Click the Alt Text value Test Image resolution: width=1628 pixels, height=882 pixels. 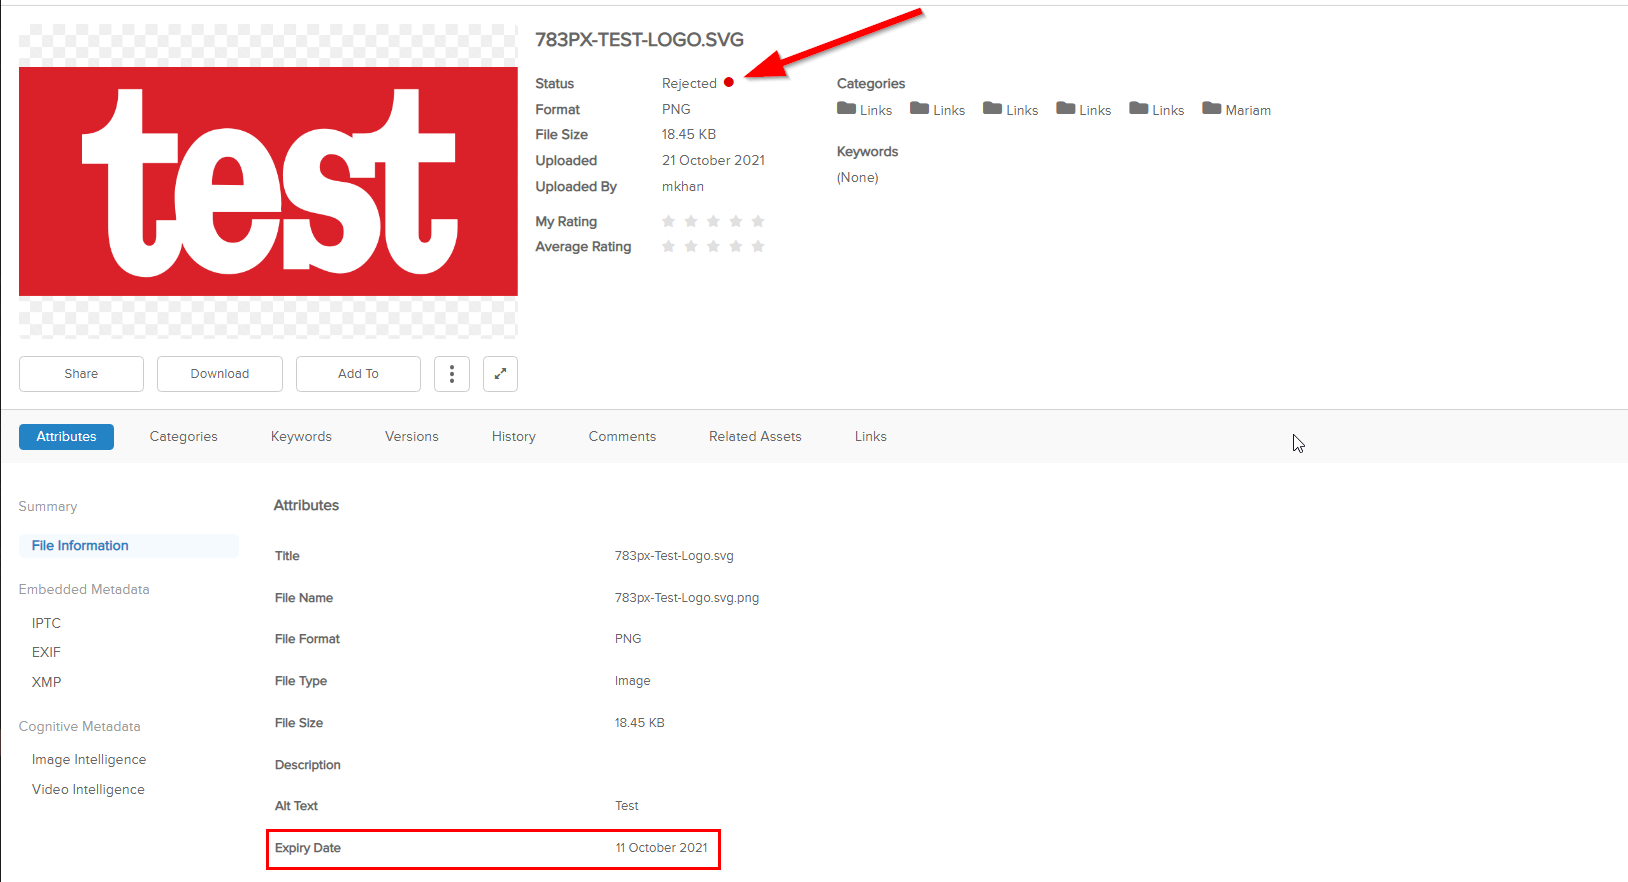627,806
